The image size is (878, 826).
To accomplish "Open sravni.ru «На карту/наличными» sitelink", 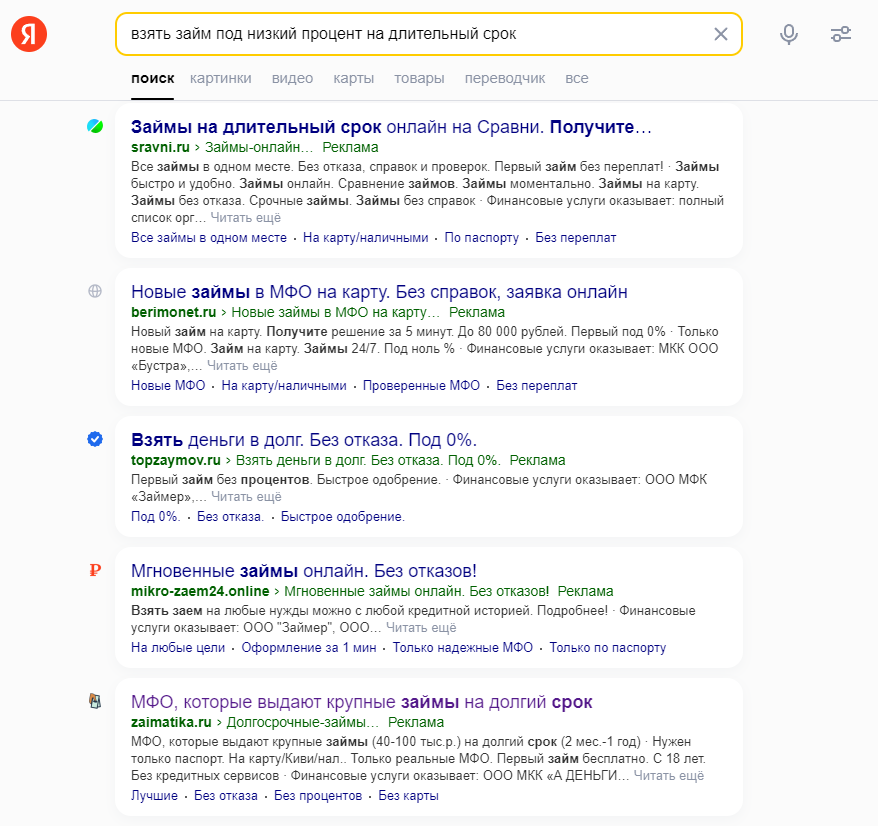I will 366,237.
